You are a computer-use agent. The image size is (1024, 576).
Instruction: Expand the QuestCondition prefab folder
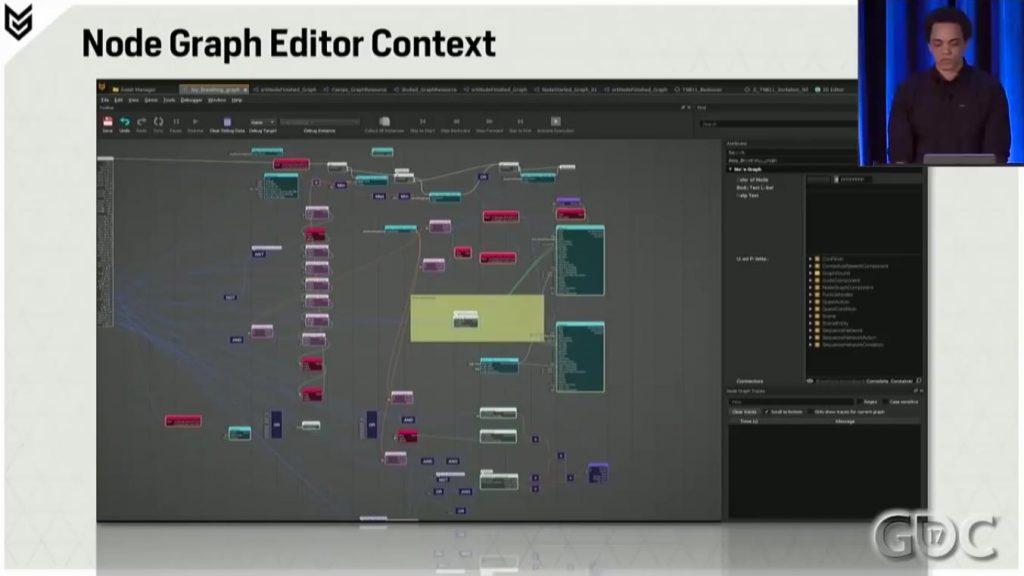click(x=810, y=309)
